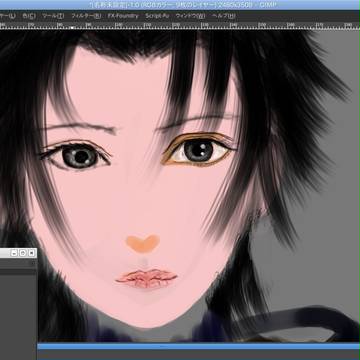Minimize the floating dock window
Viewport: 360px width, 360px height.
coord(14,253)
